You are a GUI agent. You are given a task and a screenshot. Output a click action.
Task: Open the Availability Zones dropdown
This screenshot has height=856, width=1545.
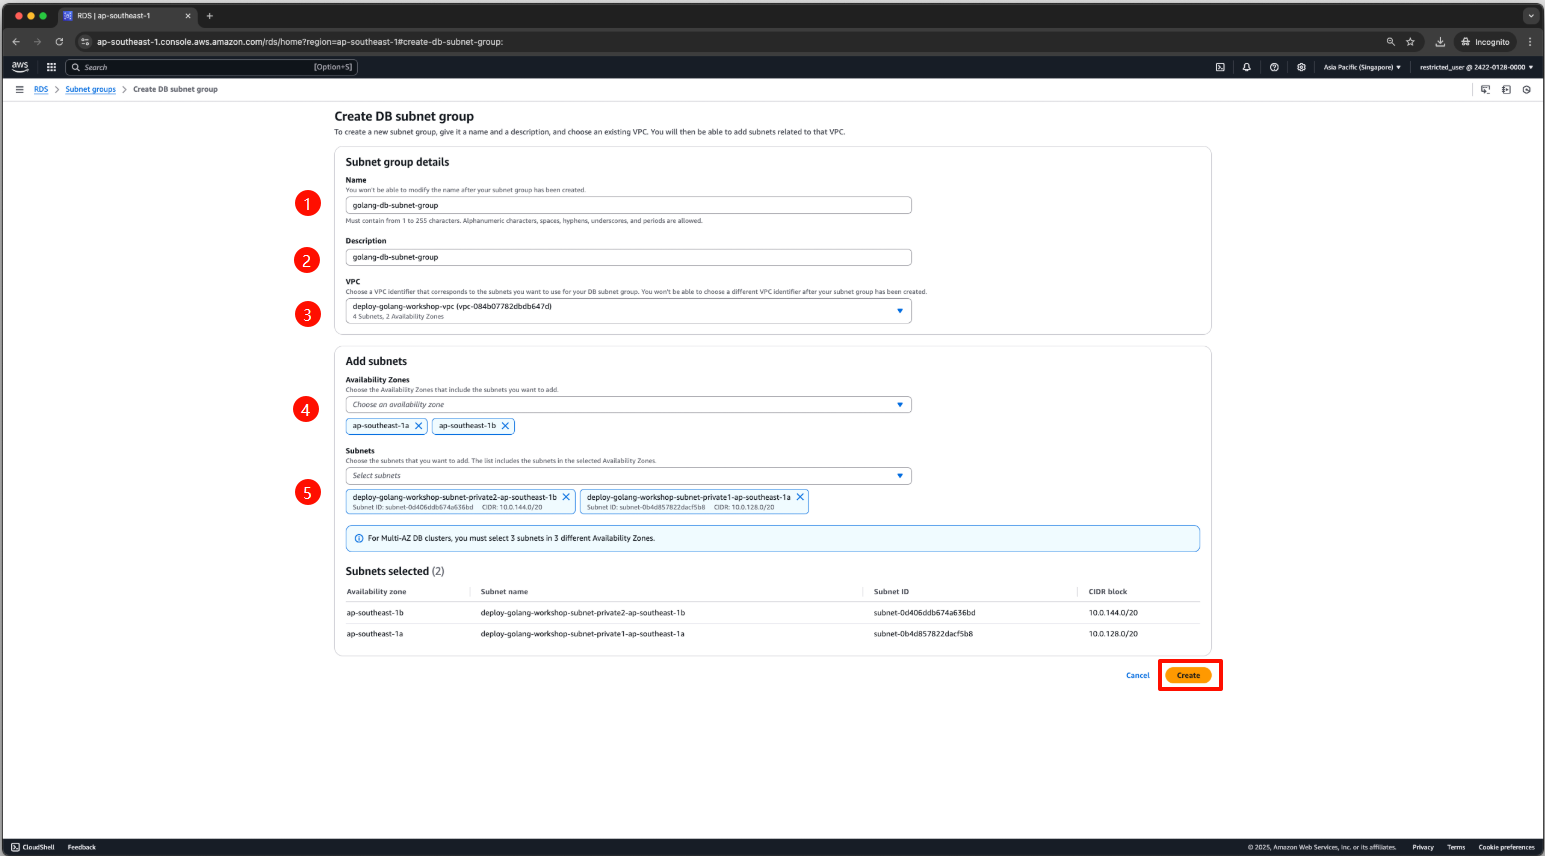pos(628,405)
